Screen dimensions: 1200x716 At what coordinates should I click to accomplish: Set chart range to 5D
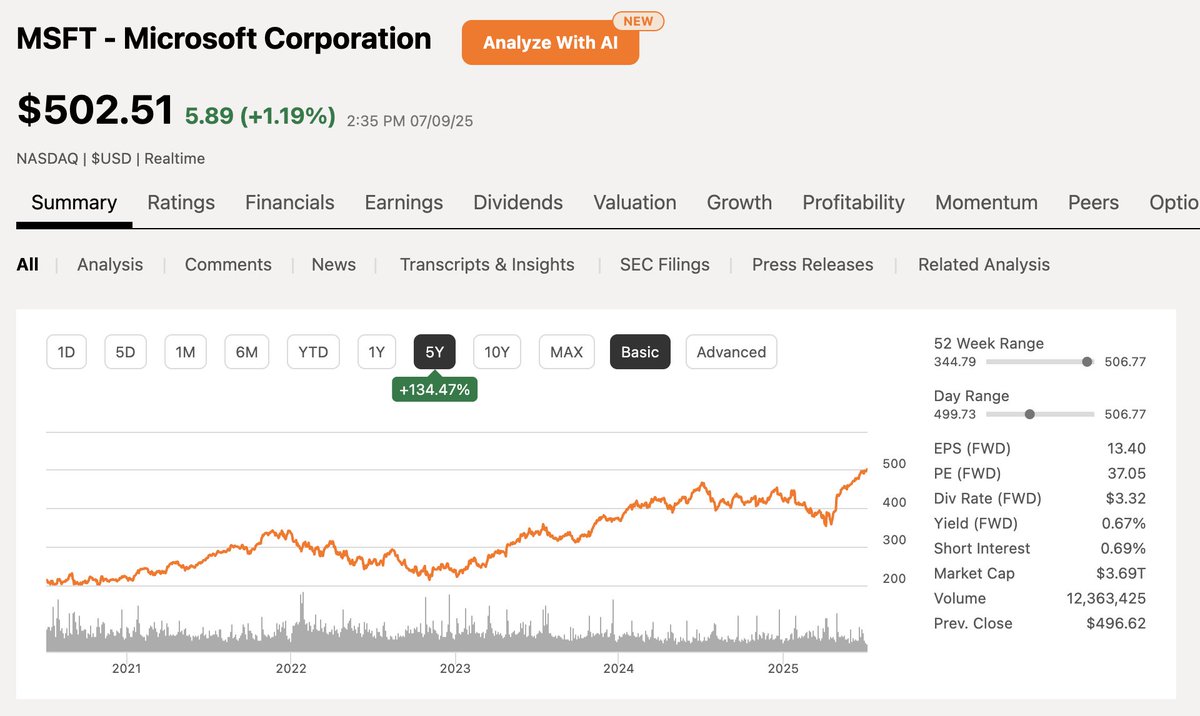coord(125,352)
